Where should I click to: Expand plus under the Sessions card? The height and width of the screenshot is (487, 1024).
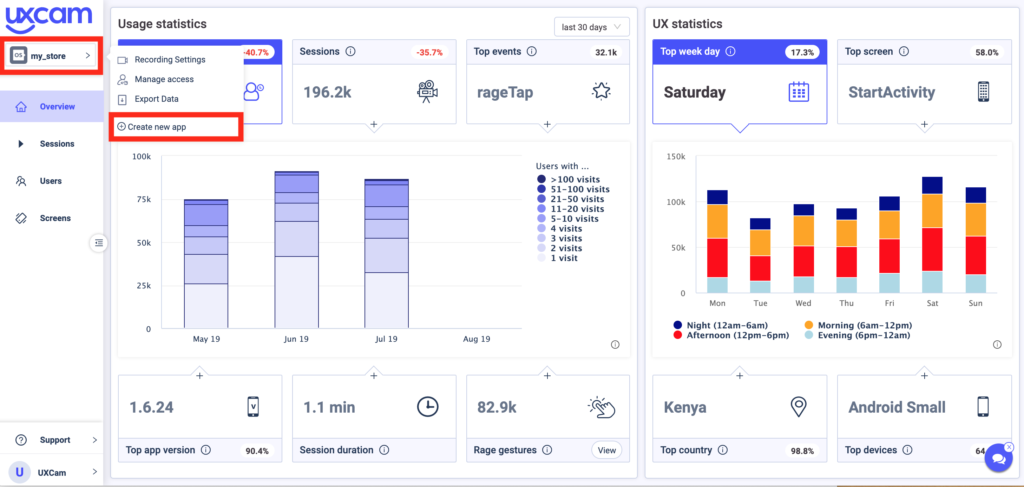coord(374,124)
